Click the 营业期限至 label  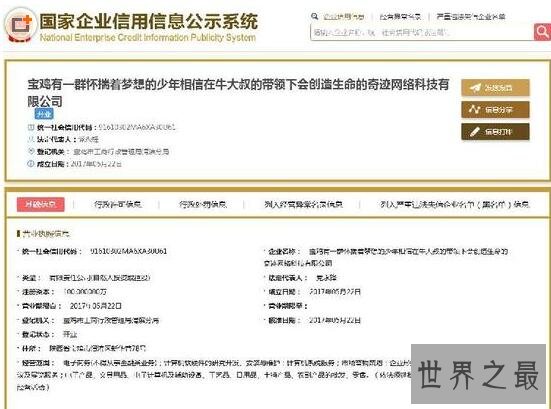click(287, 306)
